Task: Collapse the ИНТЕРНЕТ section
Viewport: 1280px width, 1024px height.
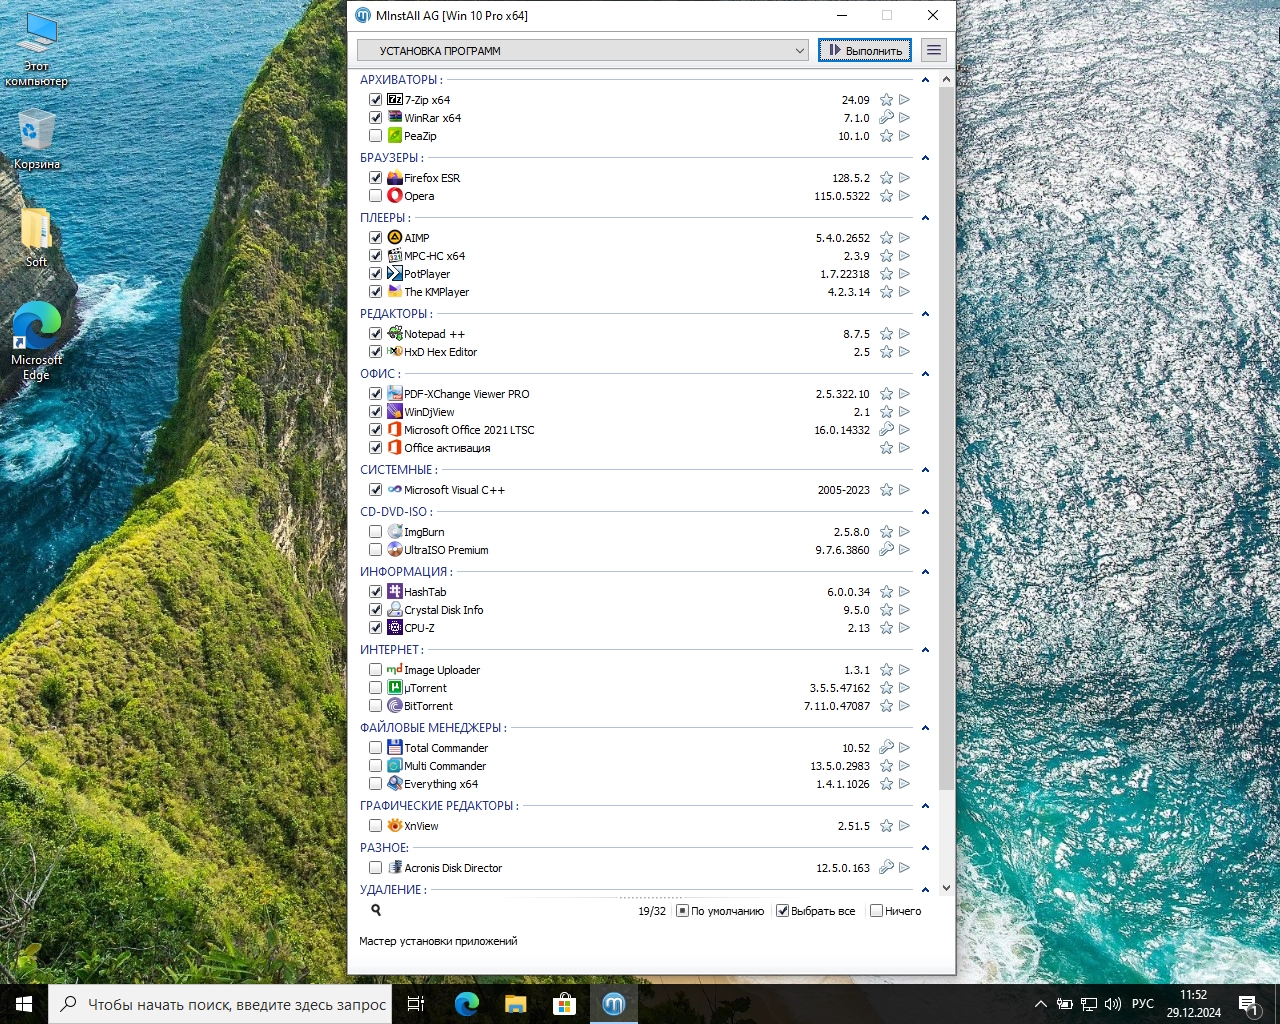Action: tap(925, 650)
